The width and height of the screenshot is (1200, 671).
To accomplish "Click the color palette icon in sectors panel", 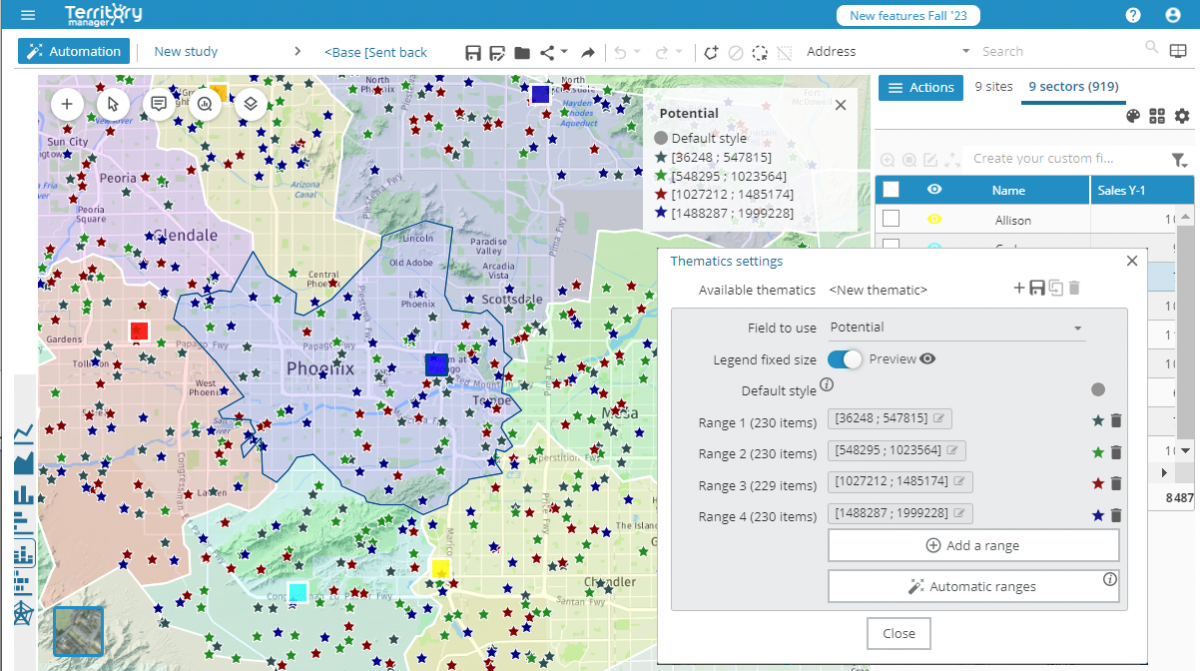I will tap(1133, 116).
